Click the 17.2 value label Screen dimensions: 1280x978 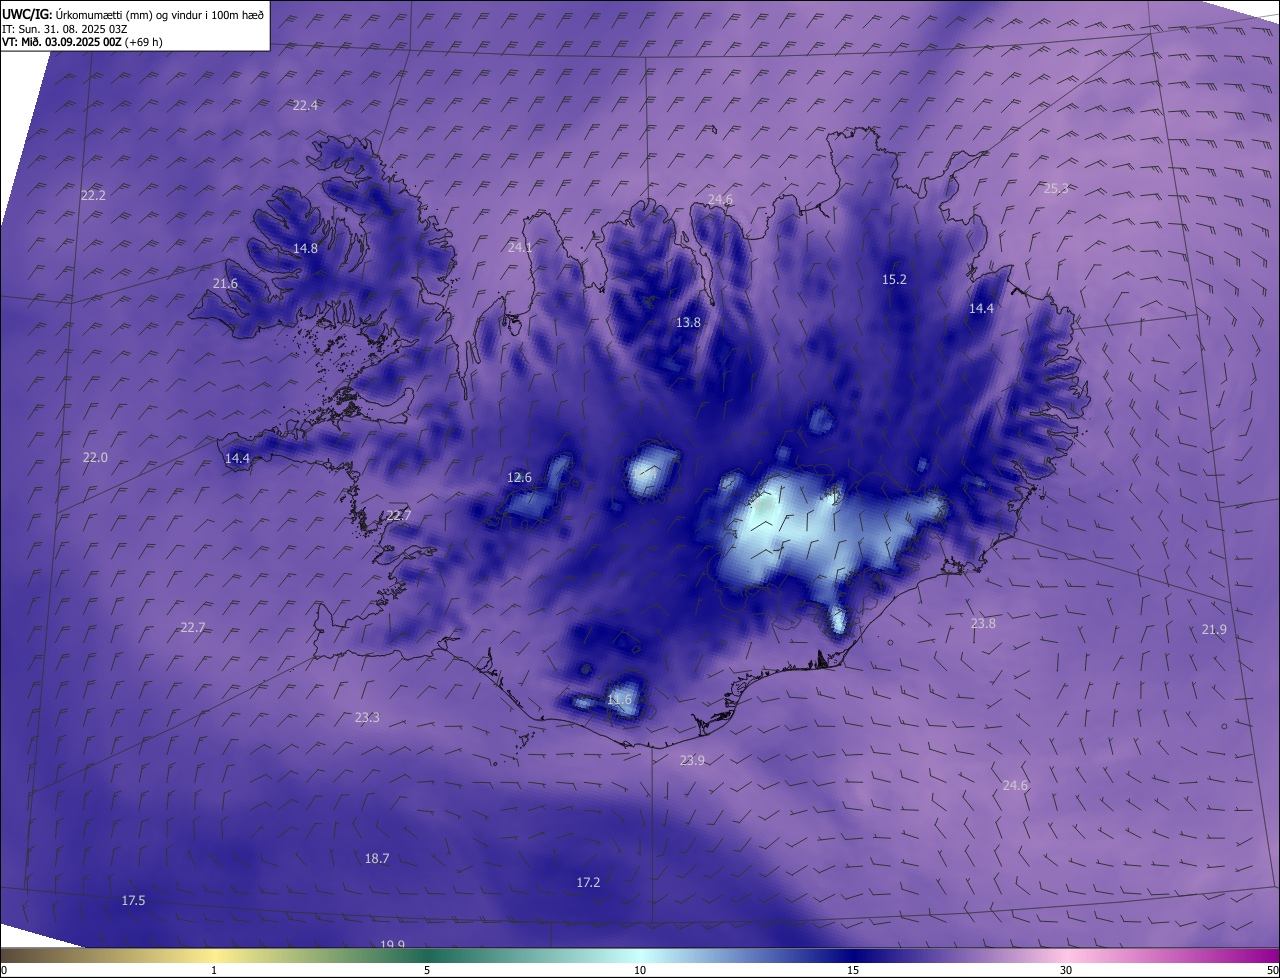[588, 883]
